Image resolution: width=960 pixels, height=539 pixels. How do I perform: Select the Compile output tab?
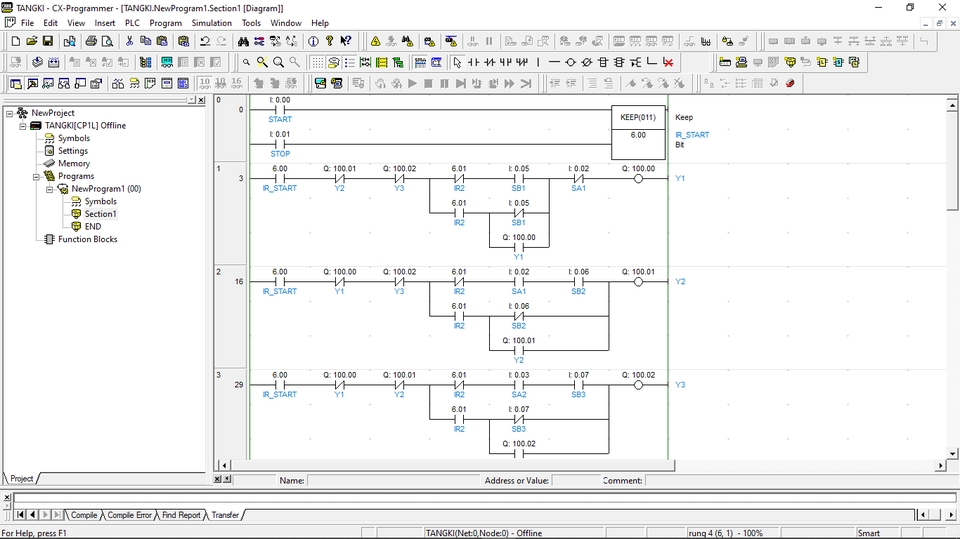click(84, 515)
